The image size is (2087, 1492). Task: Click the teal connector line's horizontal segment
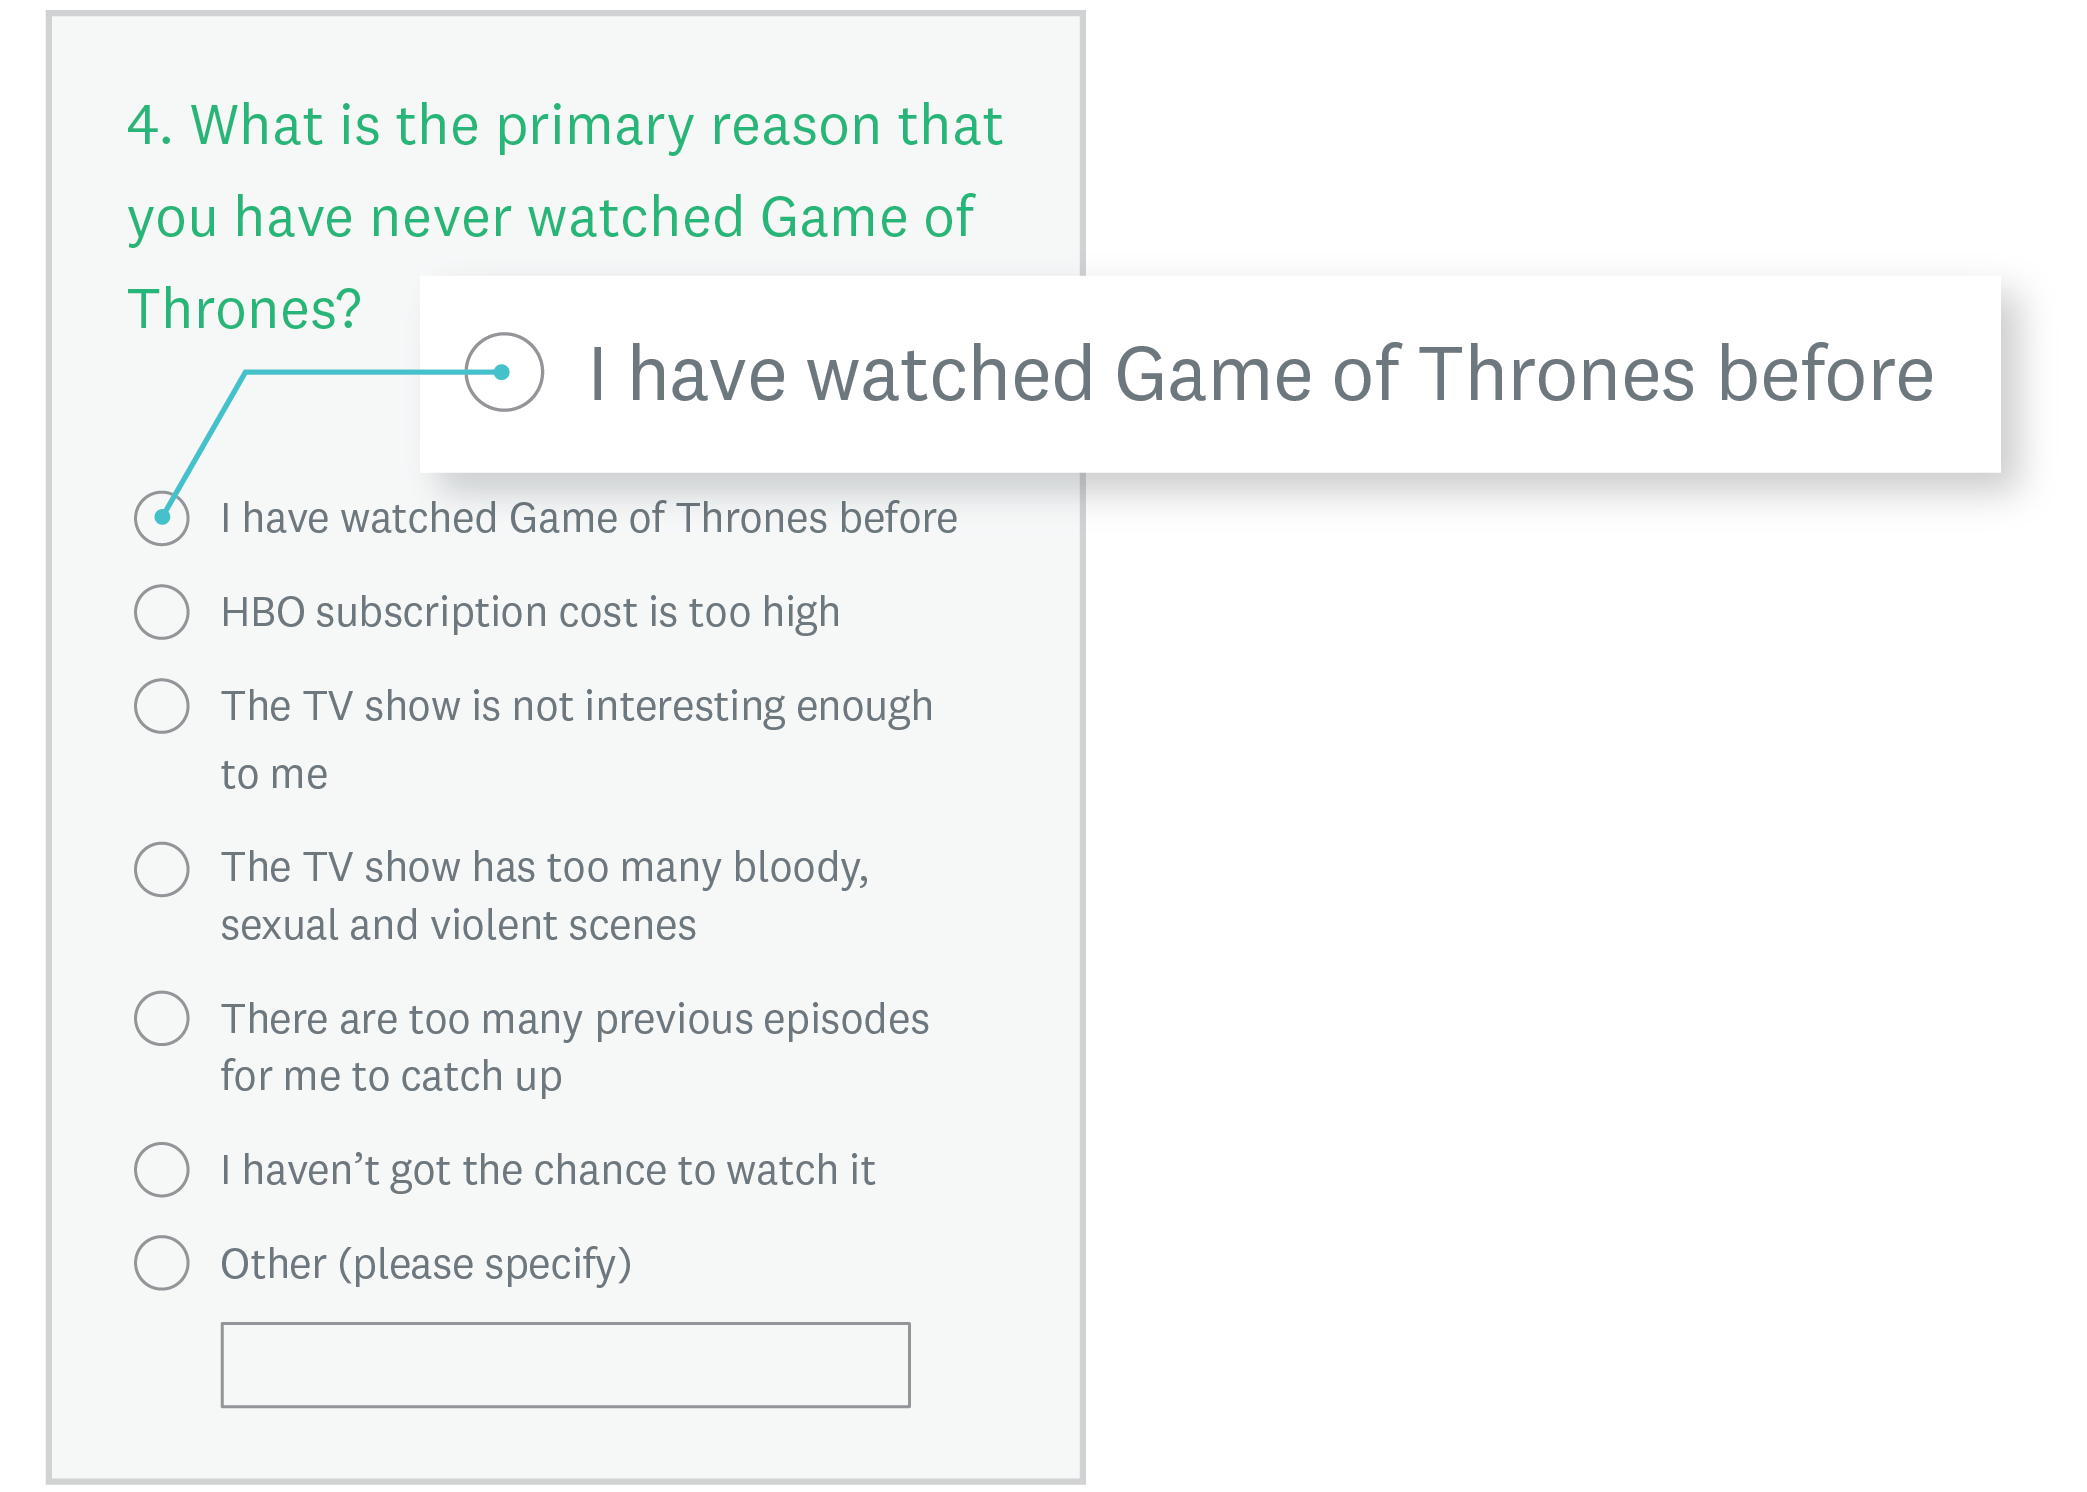350,372
